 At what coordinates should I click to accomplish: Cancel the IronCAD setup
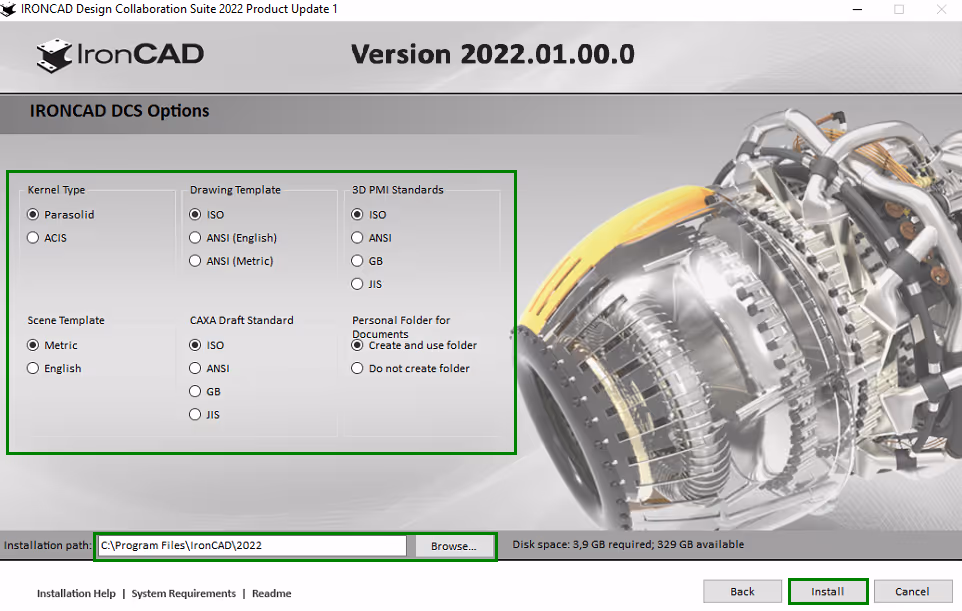point(912,591)
